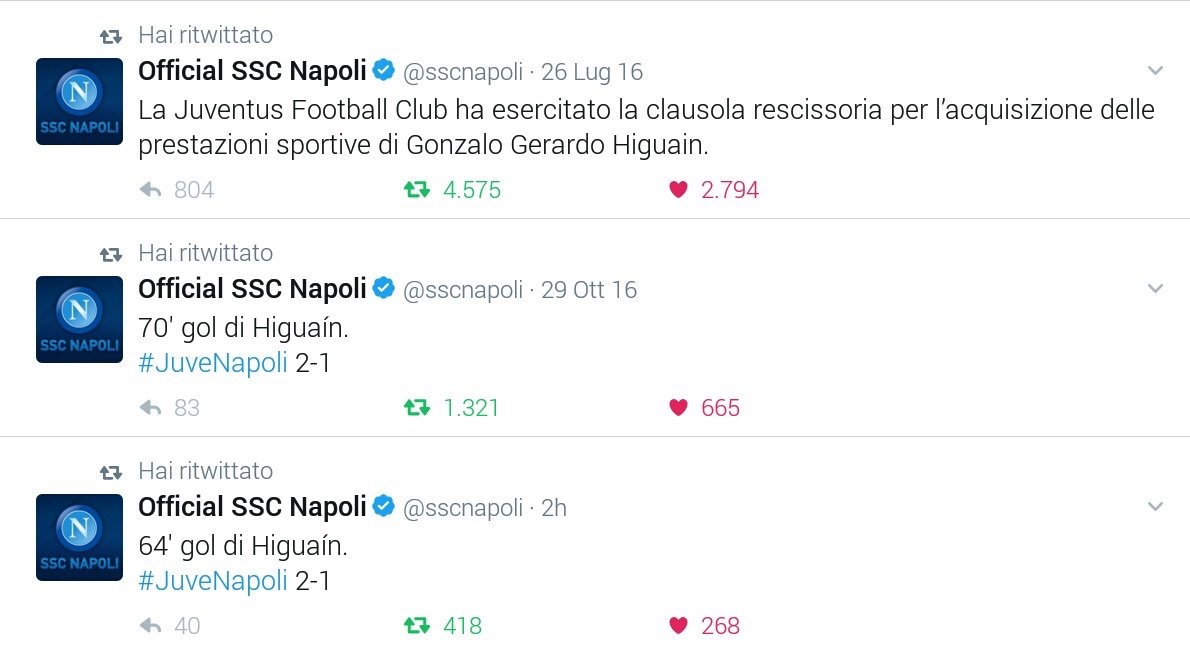Open #JuveNapoli hashtag in 70' goal tweet

(212, 363)
